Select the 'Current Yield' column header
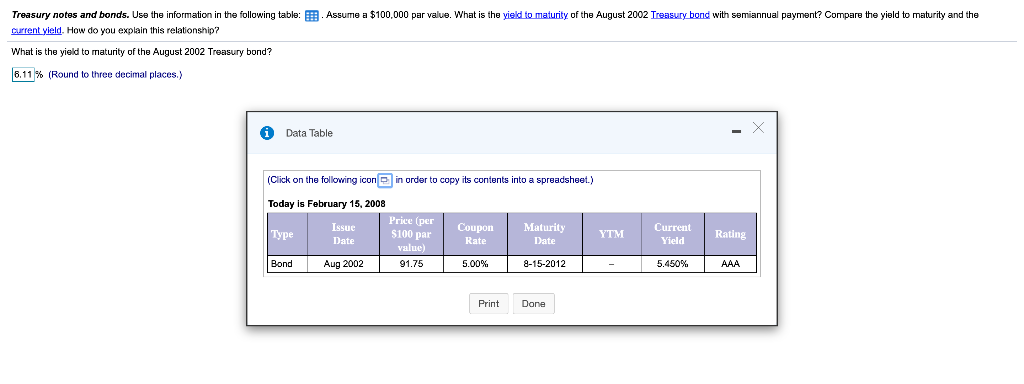Image resolution: width=1024 pixels, height=384 pixels. 673,234
